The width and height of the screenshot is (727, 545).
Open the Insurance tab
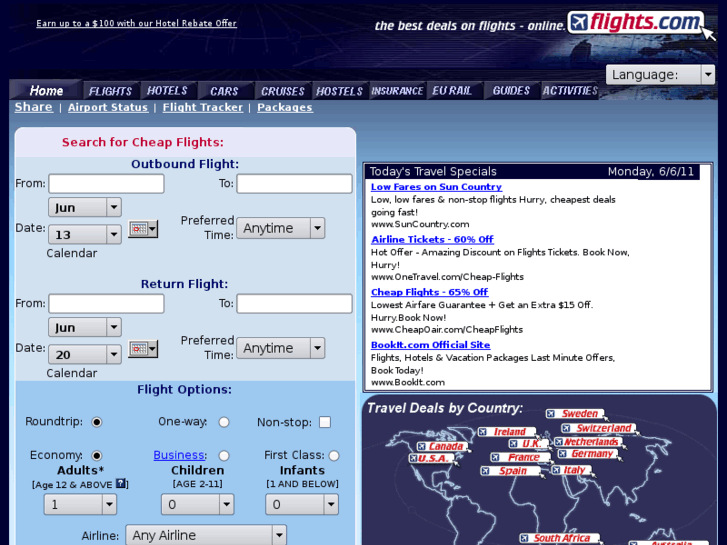397,91
